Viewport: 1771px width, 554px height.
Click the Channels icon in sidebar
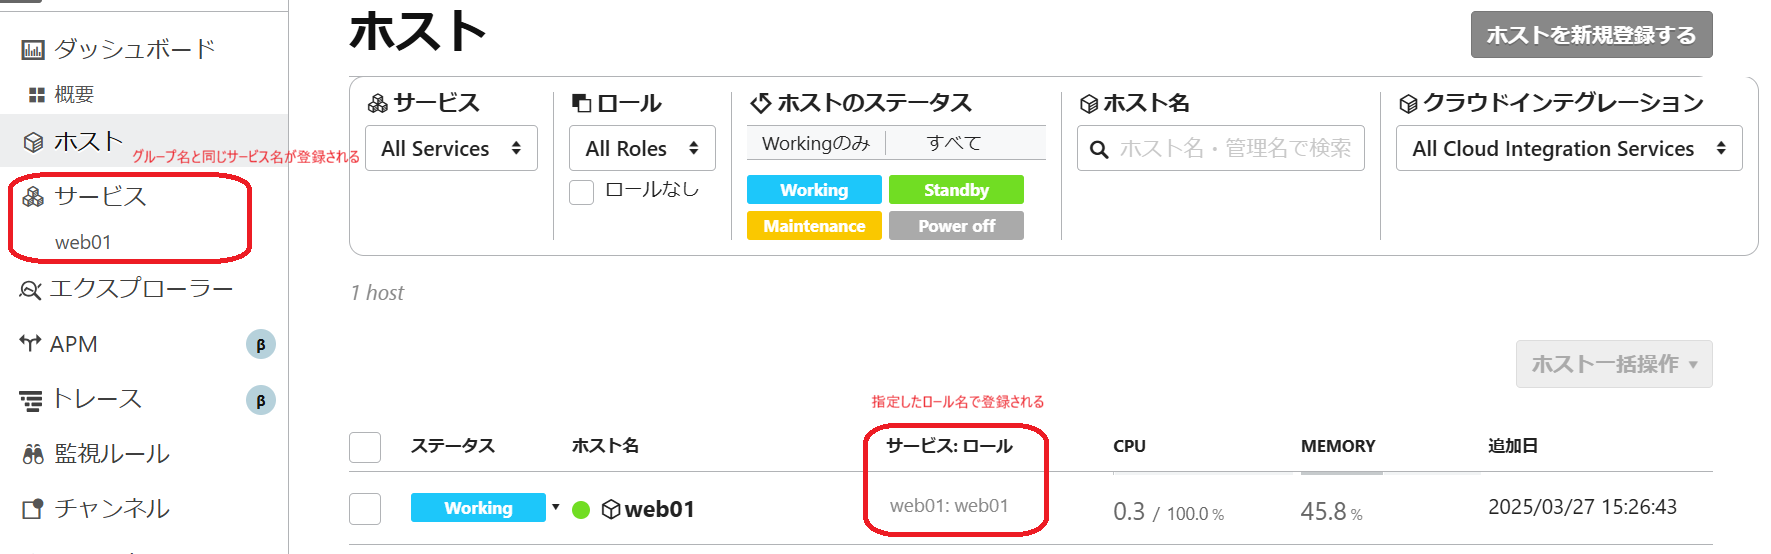coord(33,509)
